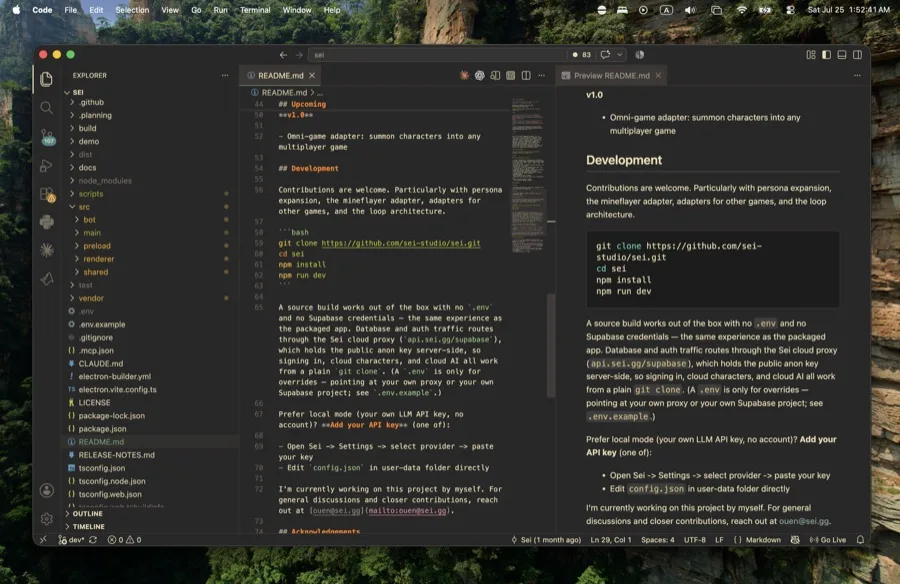Close the Preview README.md tab

pyautogui.click(x=658, y=75)
